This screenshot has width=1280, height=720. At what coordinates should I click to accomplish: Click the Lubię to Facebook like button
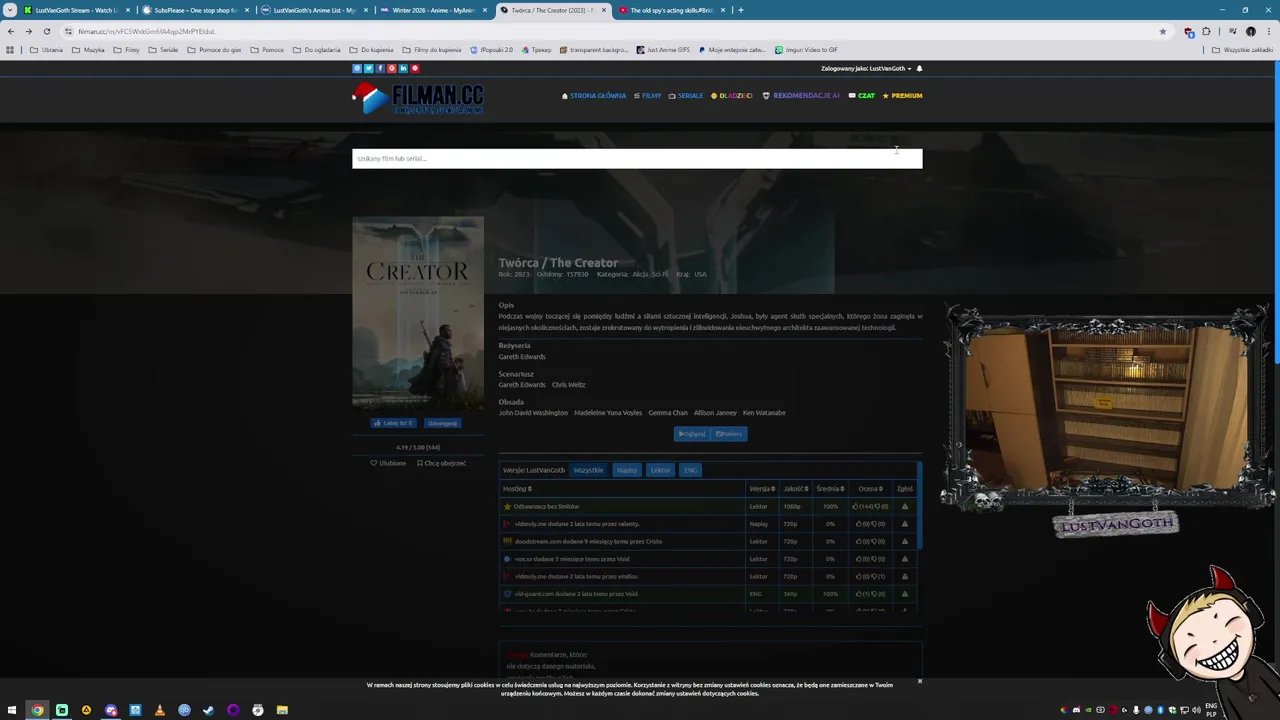(x=392, y=423)
